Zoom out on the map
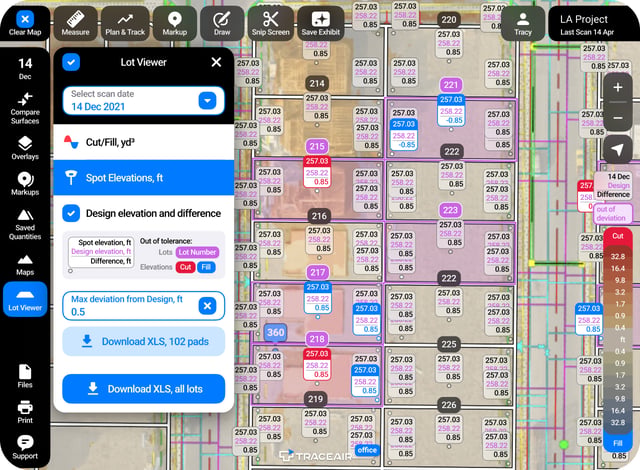Viewport: 640px width, 470px height. (618, 118)
